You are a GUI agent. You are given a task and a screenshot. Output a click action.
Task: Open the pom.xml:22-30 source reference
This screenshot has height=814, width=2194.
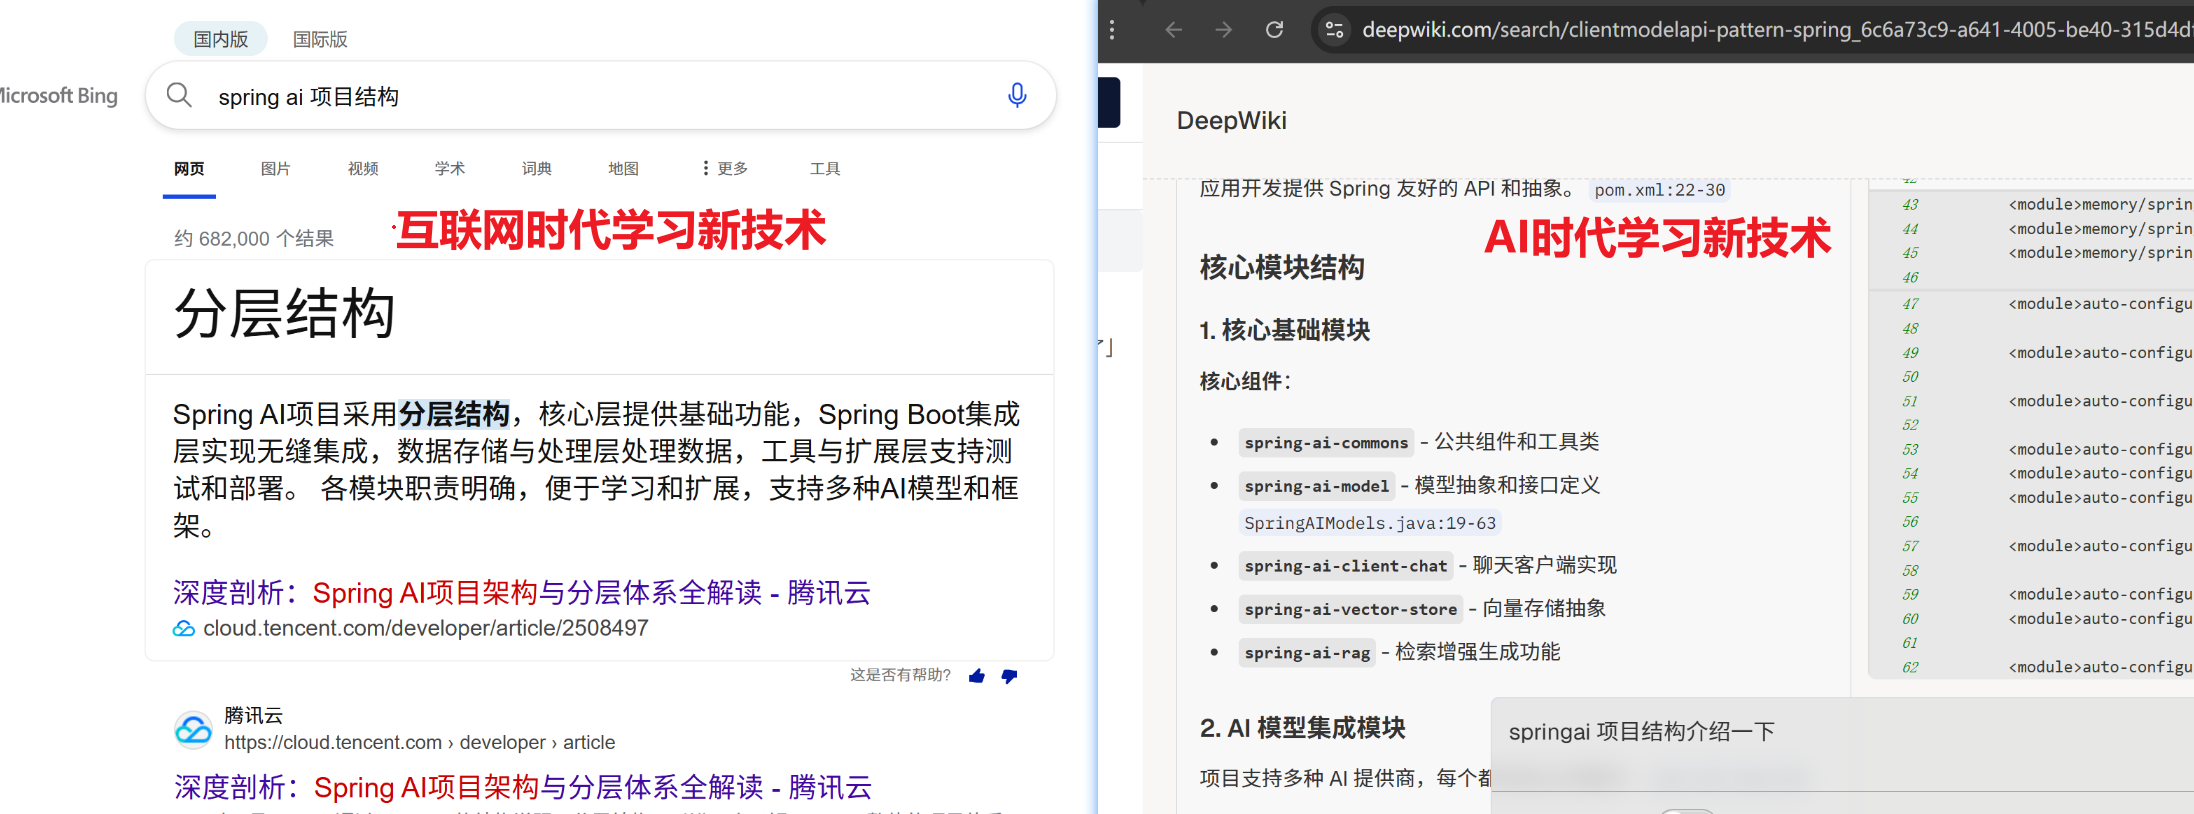point(1659,190)
